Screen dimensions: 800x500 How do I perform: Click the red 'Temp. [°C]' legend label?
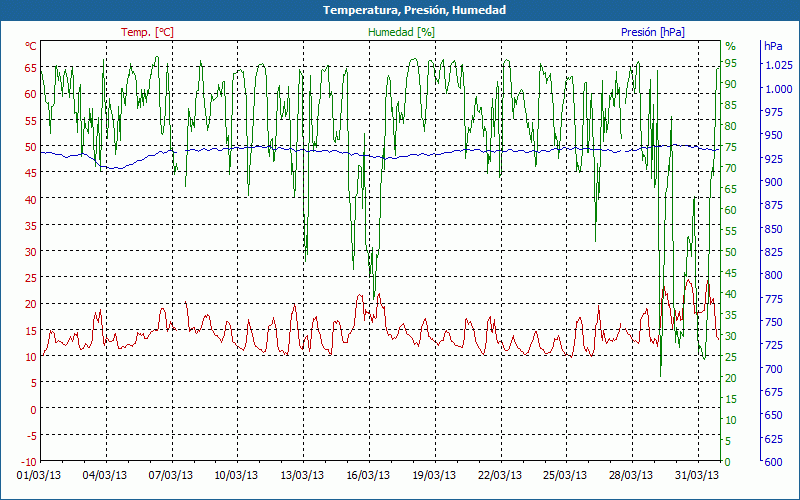click(147, 32)
